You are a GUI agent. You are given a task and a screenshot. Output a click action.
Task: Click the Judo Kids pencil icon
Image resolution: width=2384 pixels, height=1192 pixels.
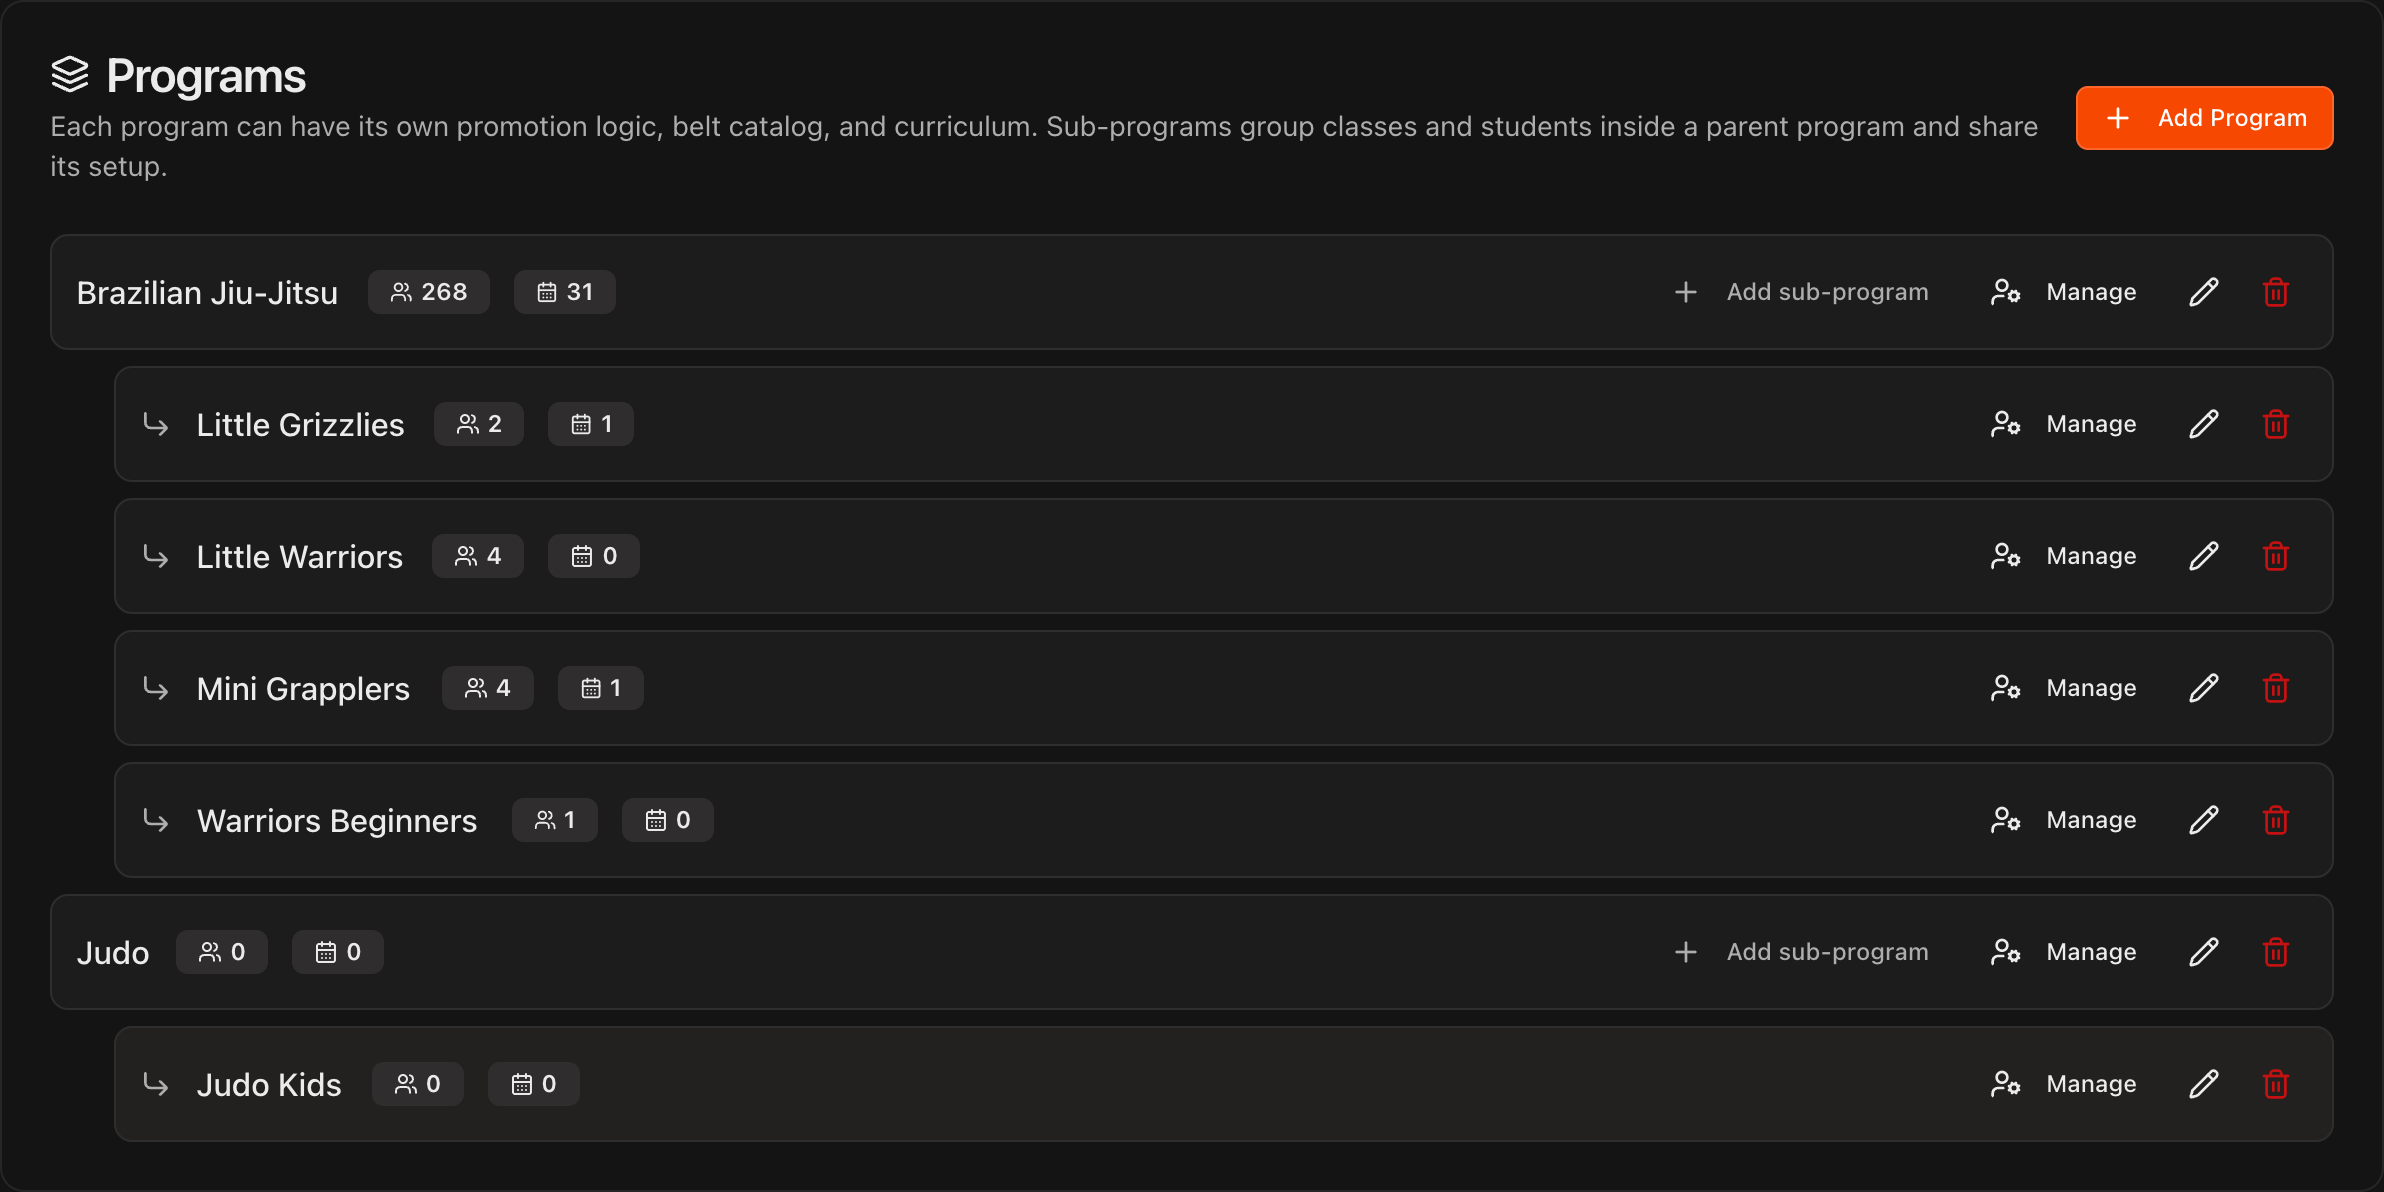point(2204,1084)
